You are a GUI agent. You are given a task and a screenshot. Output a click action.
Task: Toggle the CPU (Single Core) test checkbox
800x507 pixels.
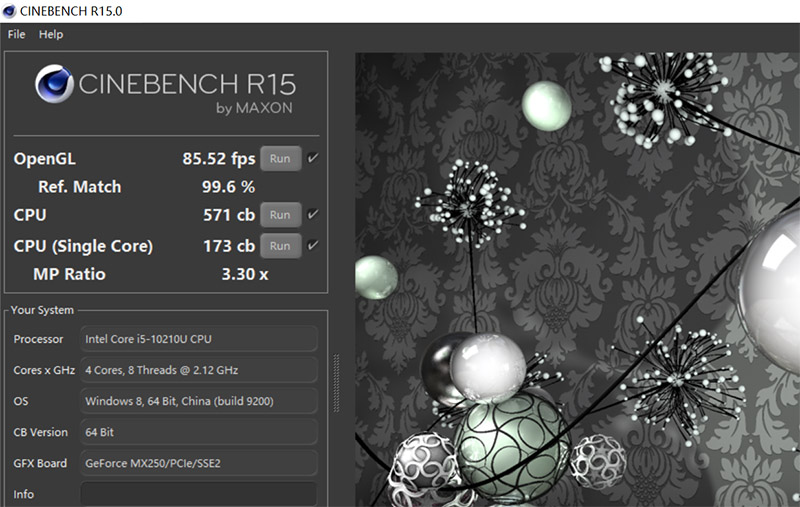point(313,245)
